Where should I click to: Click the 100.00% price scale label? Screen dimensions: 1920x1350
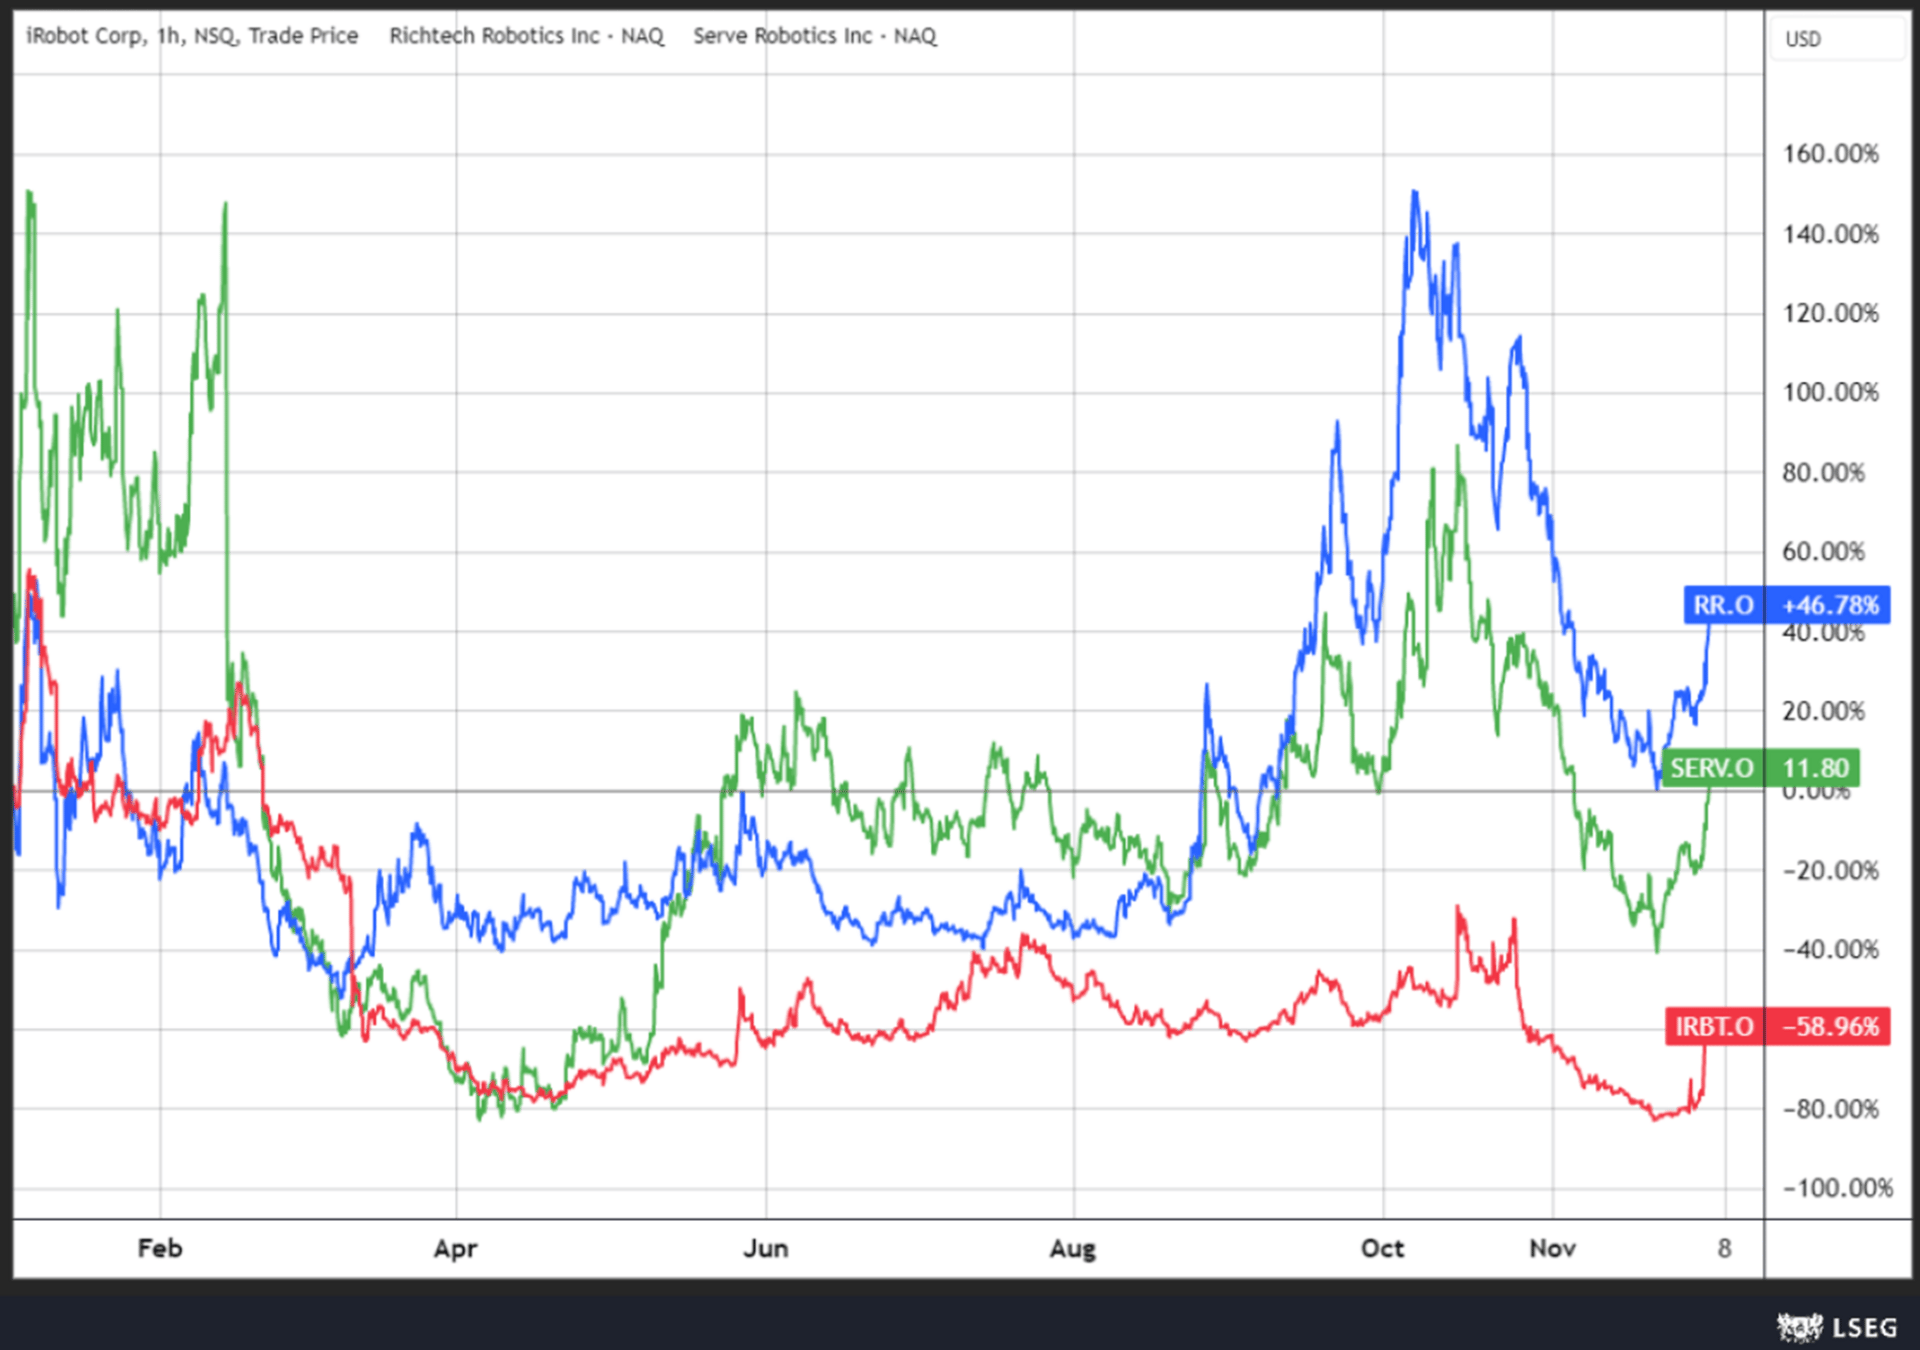[1830, 392]
